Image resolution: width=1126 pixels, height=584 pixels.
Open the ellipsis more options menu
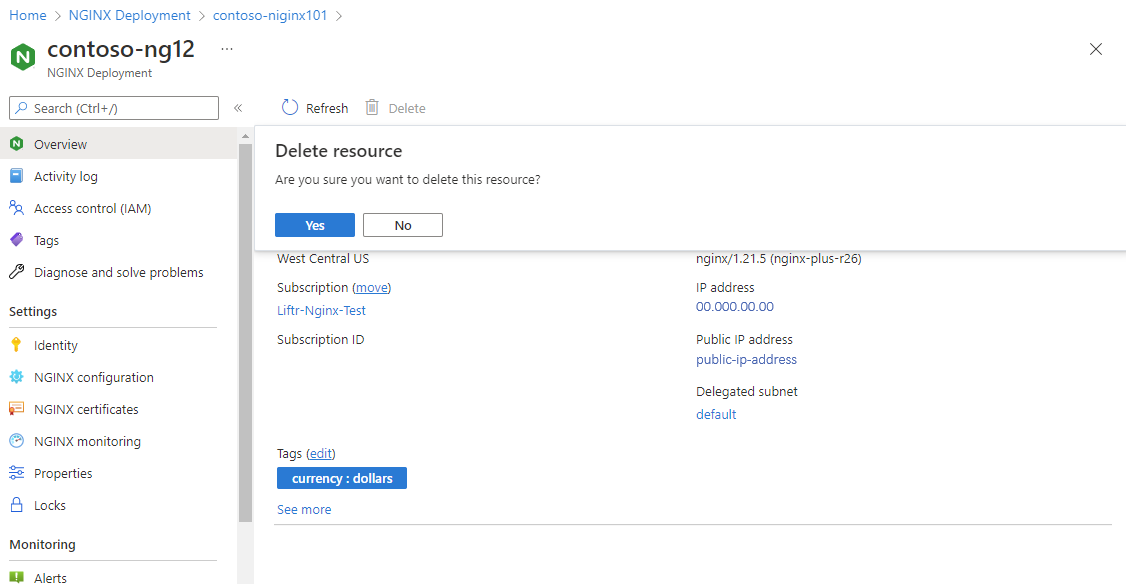click(227, 49)
